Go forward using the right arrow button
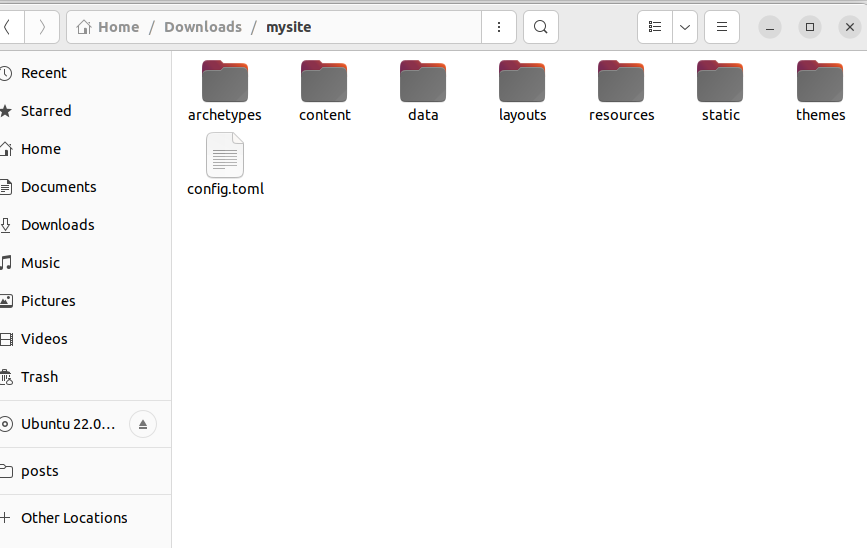The image size is (867, 548). pyautogui.click(x=42, y=27)
